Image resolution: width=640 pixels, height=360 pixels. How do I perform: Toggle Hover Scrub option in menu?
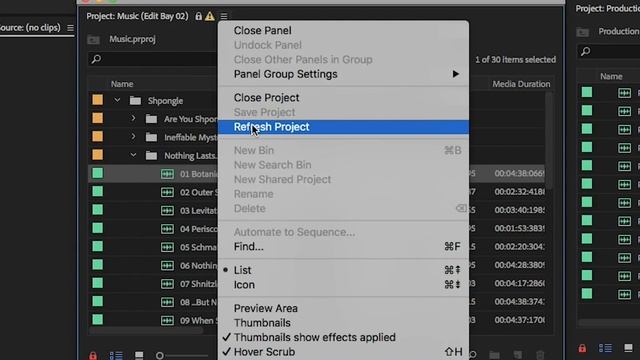[x=264, y=352]
